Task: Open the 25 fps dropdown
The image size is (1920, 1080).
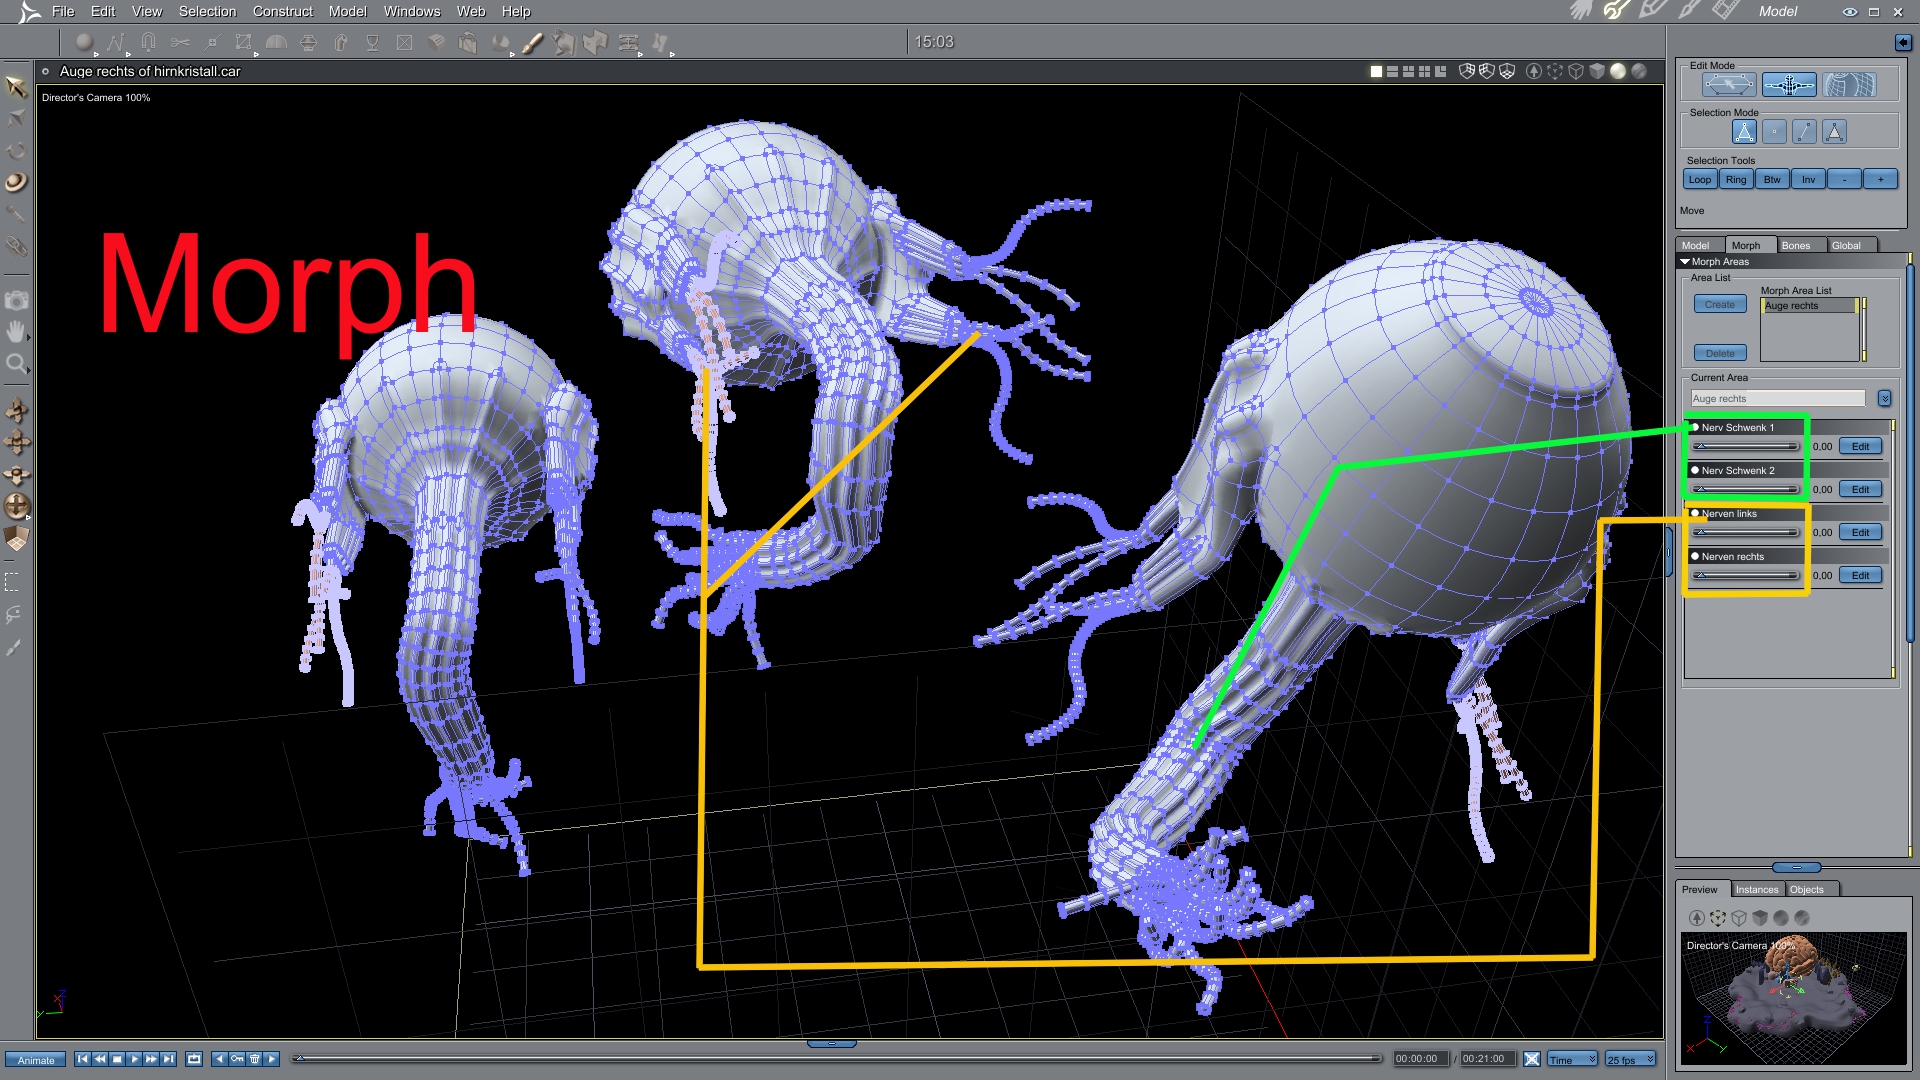Action: [x=1630, y=1059]
